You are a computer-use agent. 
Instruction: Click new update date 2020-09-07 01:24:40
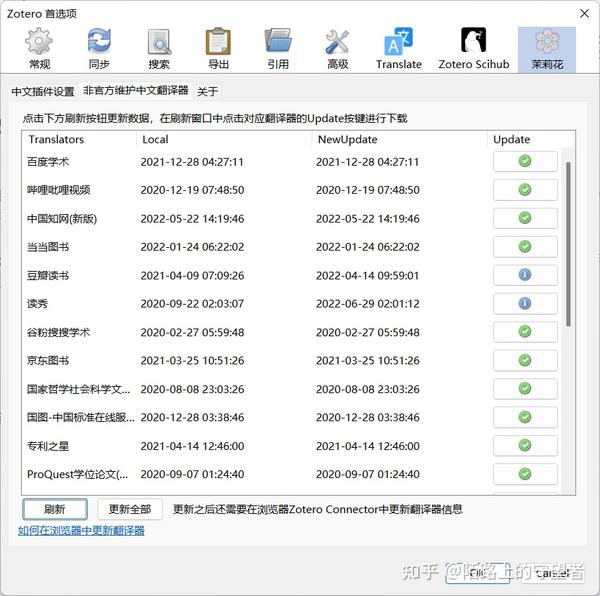click(x=368, y=474)
